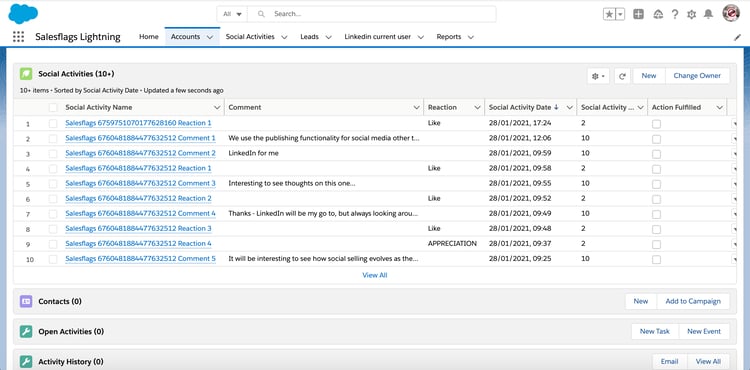Open the Salesforce Help question mark
The height and width of the screenshot is (370, 750).
click(674, 14)
